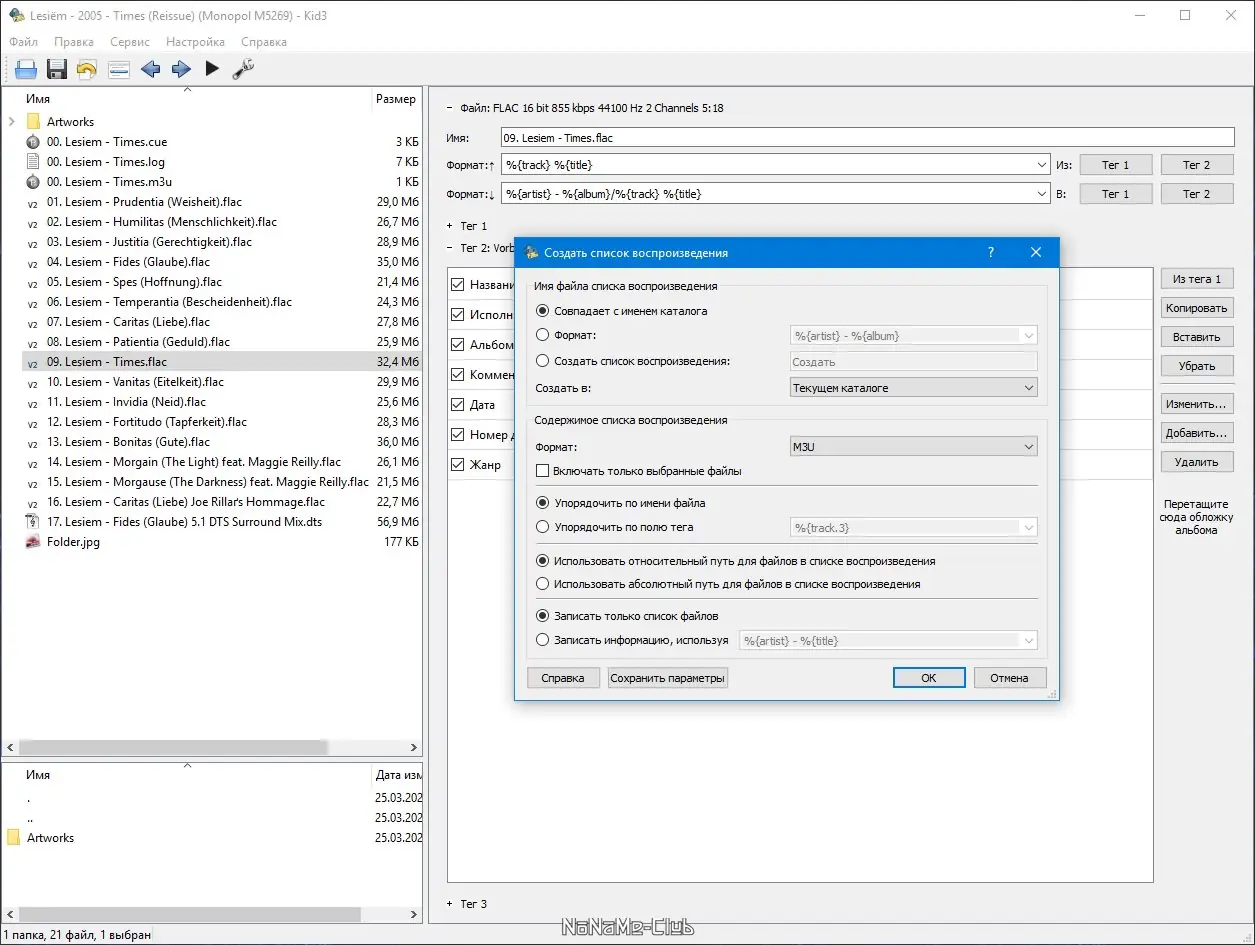Click the 'Создать' playlist name field

point(913,362)
